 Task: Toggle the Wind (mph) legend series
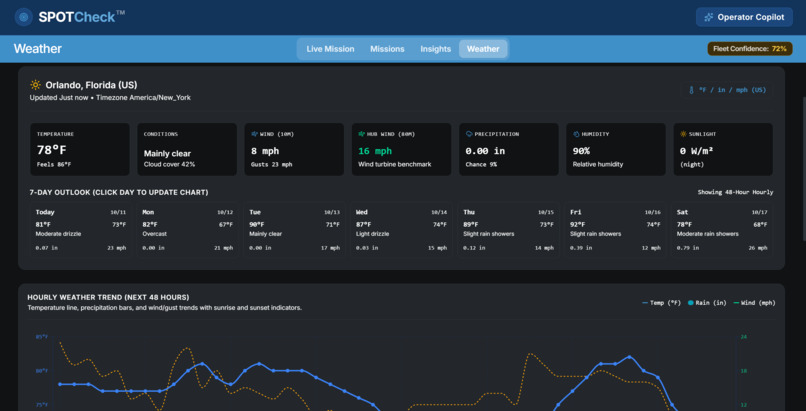pos(755,303)
